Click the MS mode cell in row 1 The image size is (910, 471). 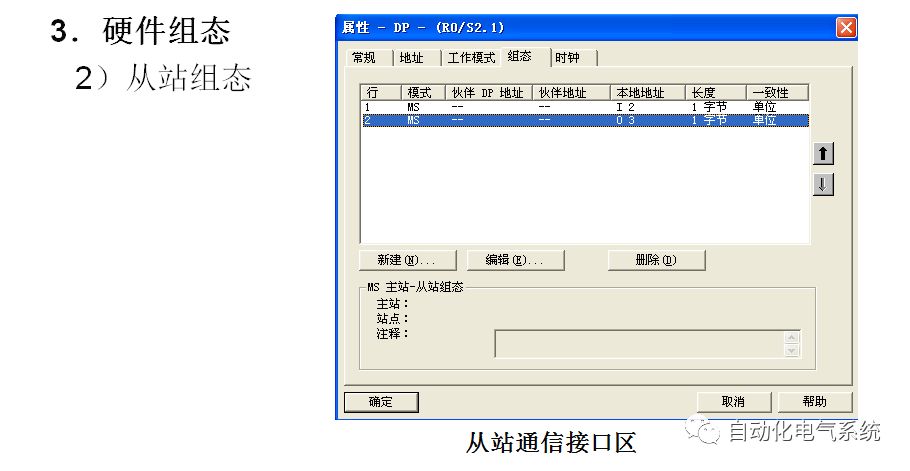click(413, 107)
